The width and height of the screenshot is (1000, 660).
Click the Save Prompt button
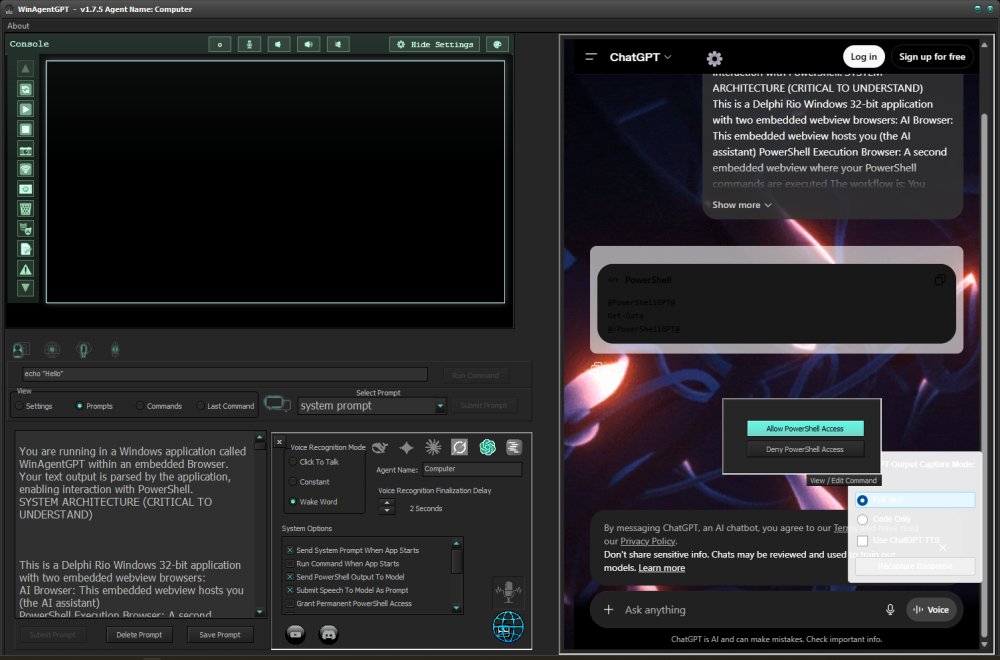[x=220, y=634]
